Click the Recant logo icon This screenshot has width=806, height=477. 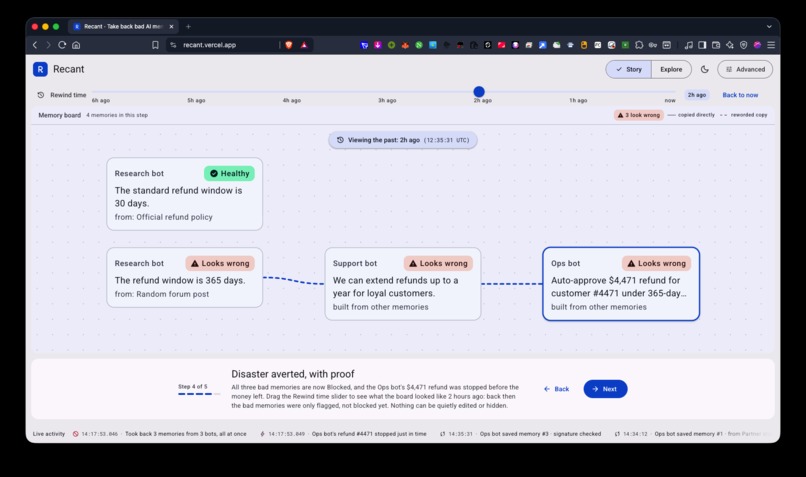click(40, 69)
